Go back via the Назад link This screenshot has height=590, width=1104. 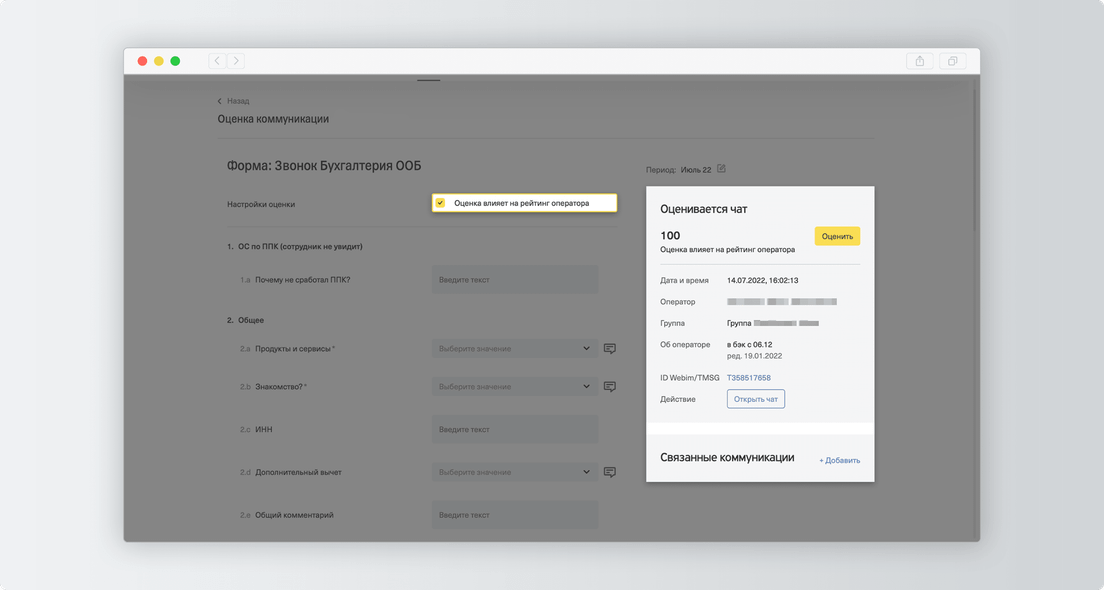click(234, 101)
